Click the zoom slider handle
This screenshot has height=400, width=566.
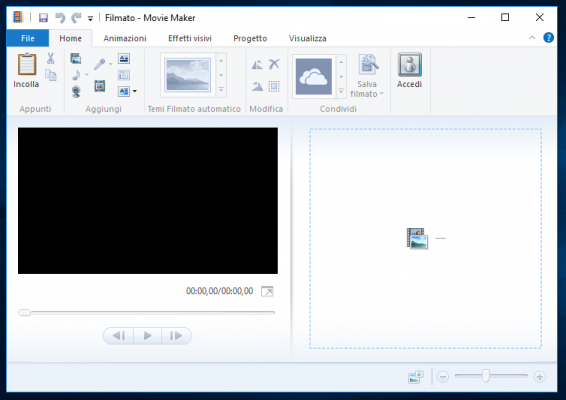click(x=486, y=376)
